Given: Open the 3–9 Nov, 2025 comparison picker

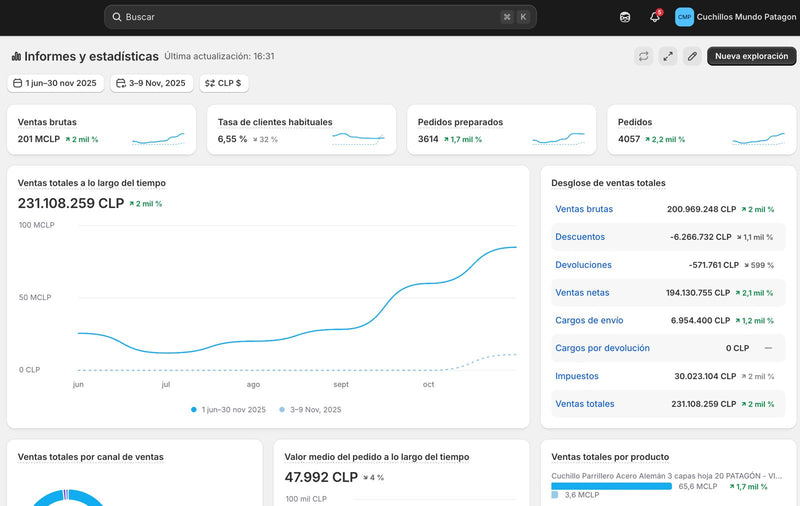Looking at the screenshot, I should point(152,83).
